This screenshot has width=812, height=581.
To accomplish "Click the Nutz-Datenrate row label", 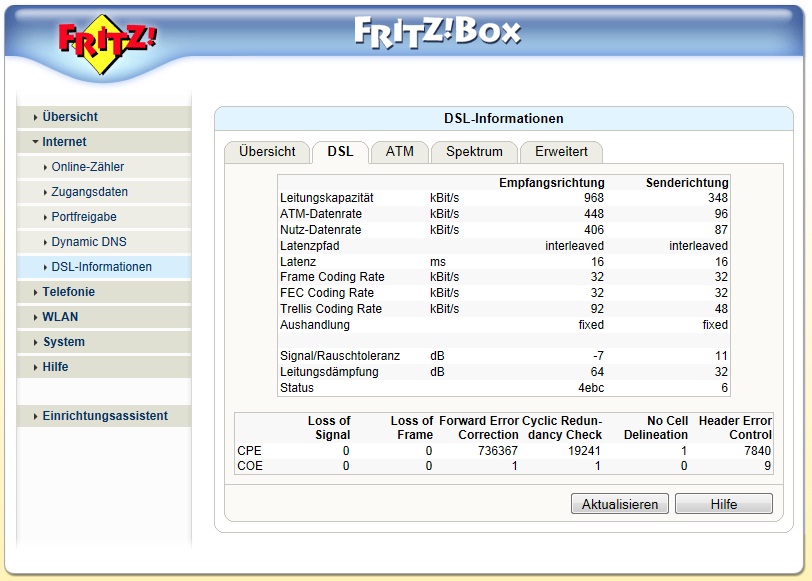I will (321, 230).
